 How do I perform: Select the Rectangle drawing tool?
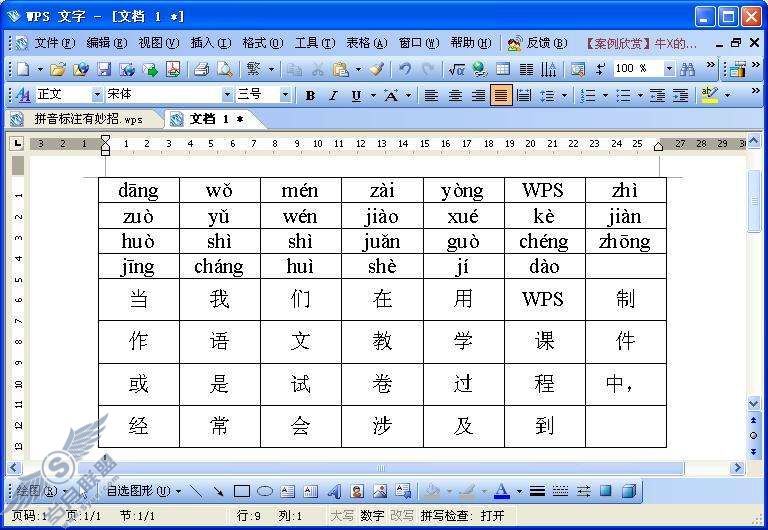click(x=241, y=491)
